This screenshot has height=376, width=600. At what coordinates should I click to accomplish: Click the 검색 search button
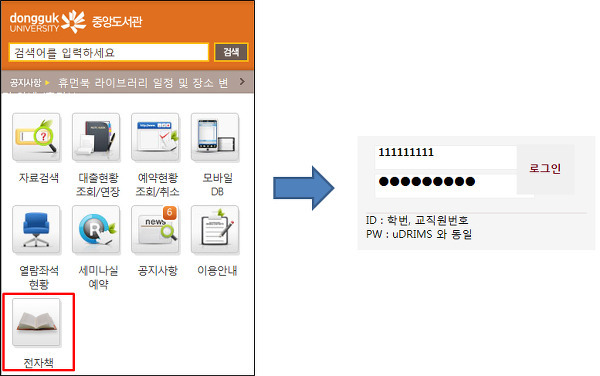point(231,52)
